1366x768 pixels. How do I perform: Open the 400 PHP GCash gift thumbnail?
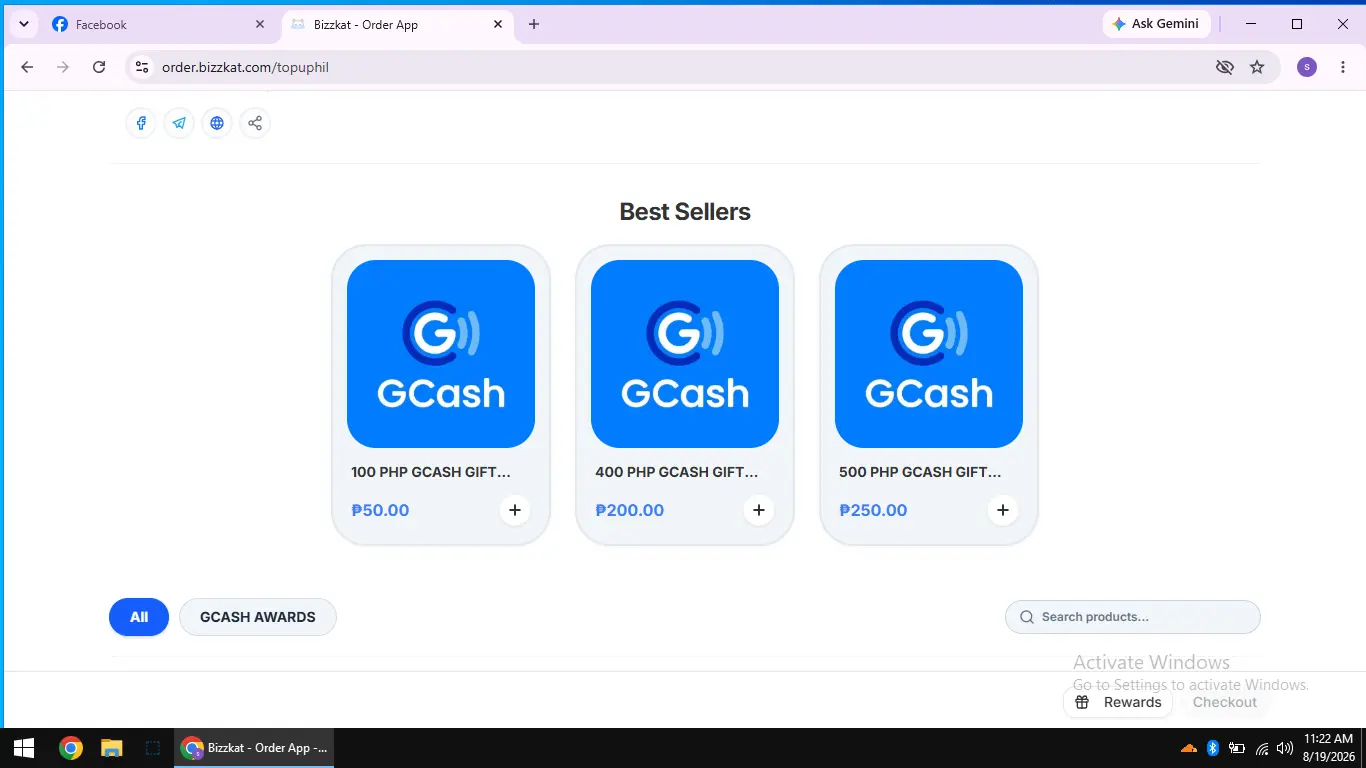click(685, 354)
